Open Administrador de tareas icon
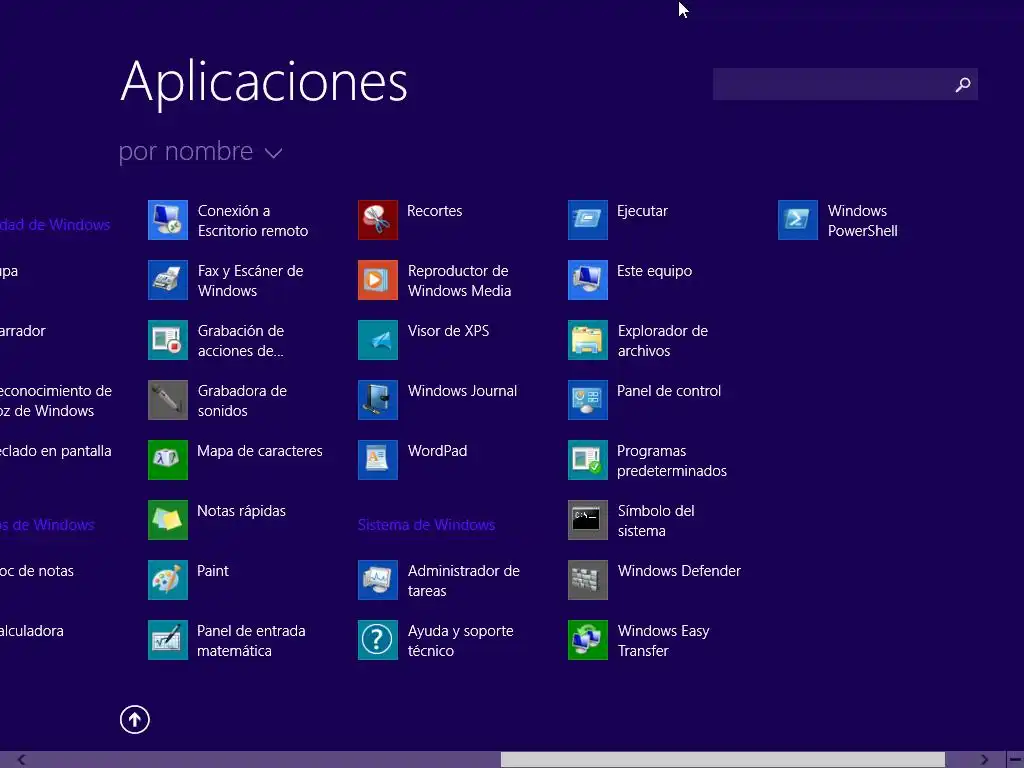 click(x=378, y=581)
